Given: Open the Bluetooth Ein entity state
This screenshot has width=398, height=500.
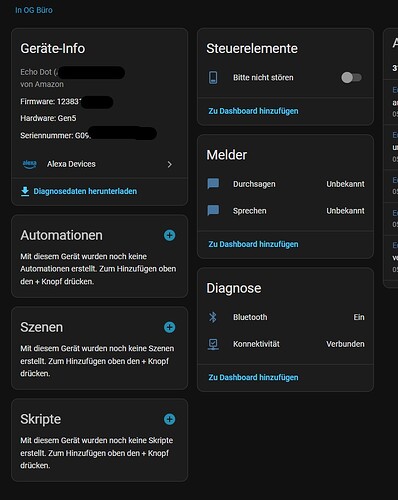Looking at the screenshot, I should tap(359, 317).
